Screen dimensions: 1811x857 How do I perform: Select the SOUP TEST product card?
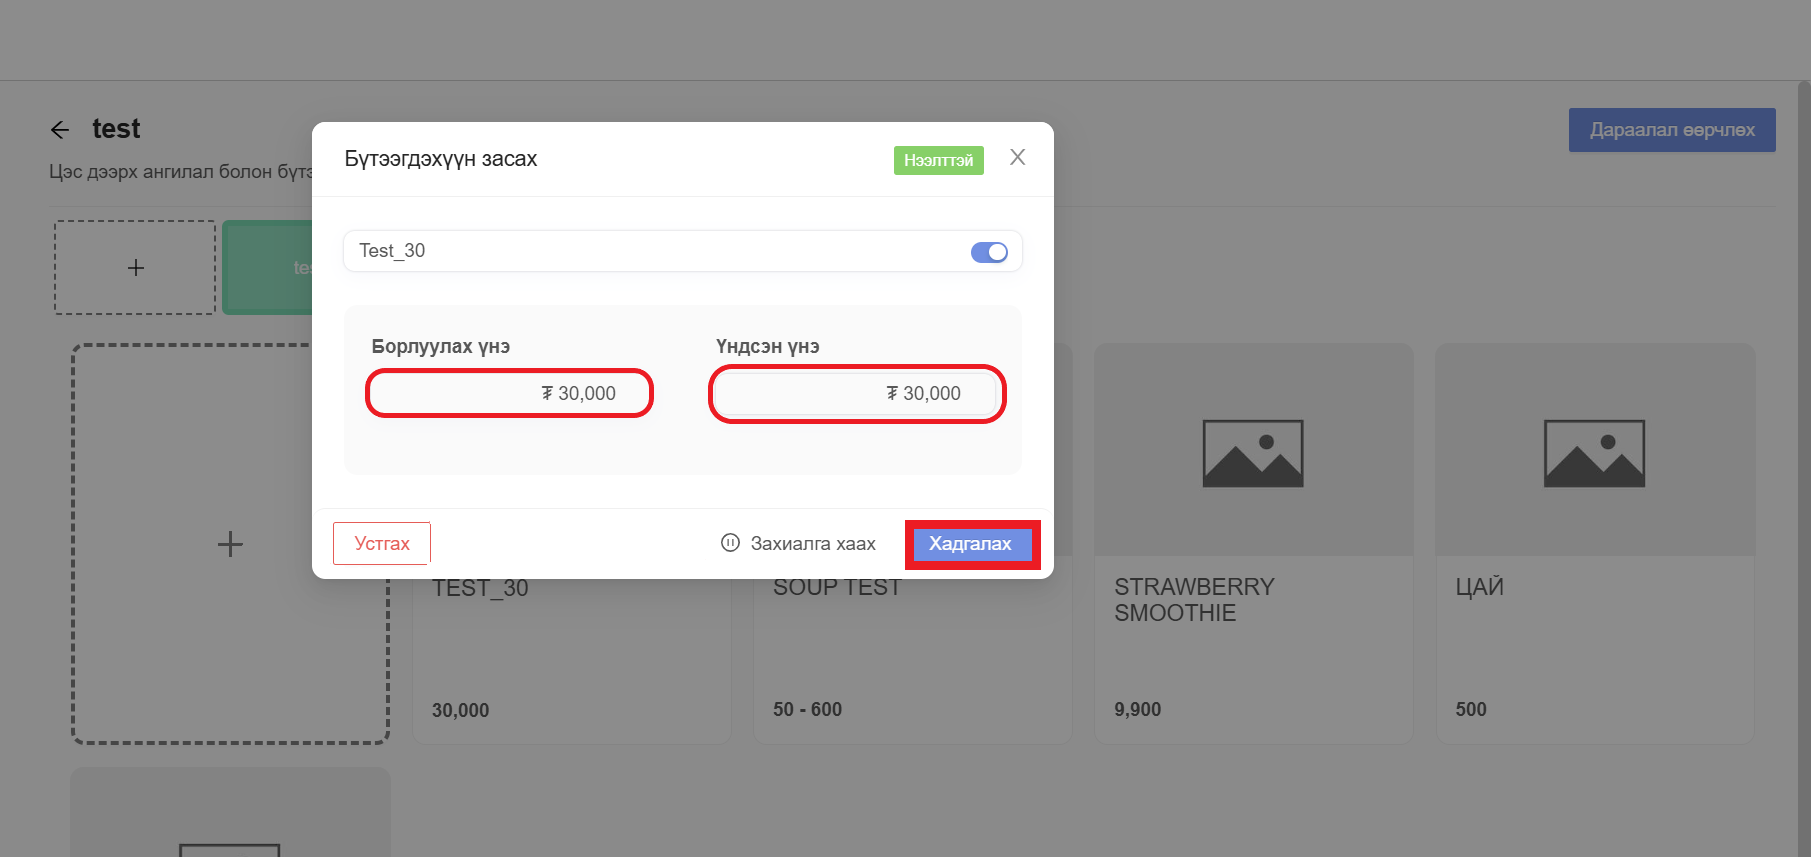910,660
